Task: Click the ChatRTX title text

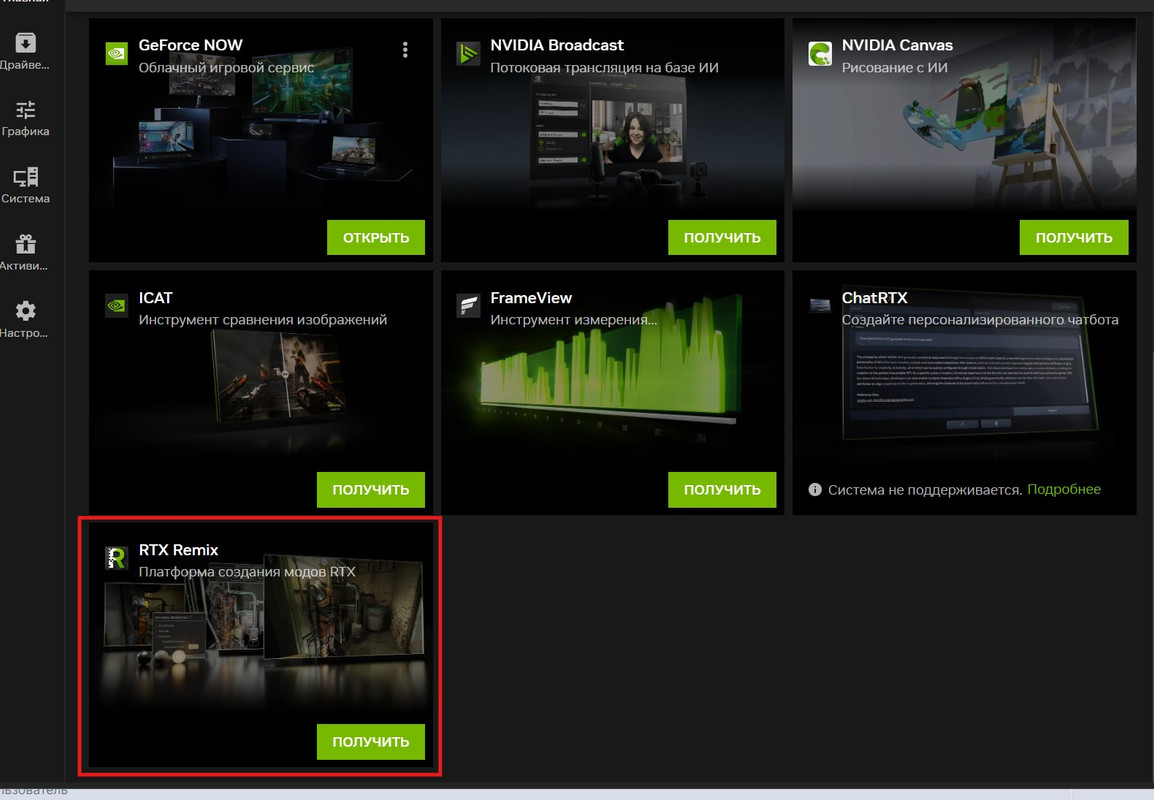Action: coord(874,297)
